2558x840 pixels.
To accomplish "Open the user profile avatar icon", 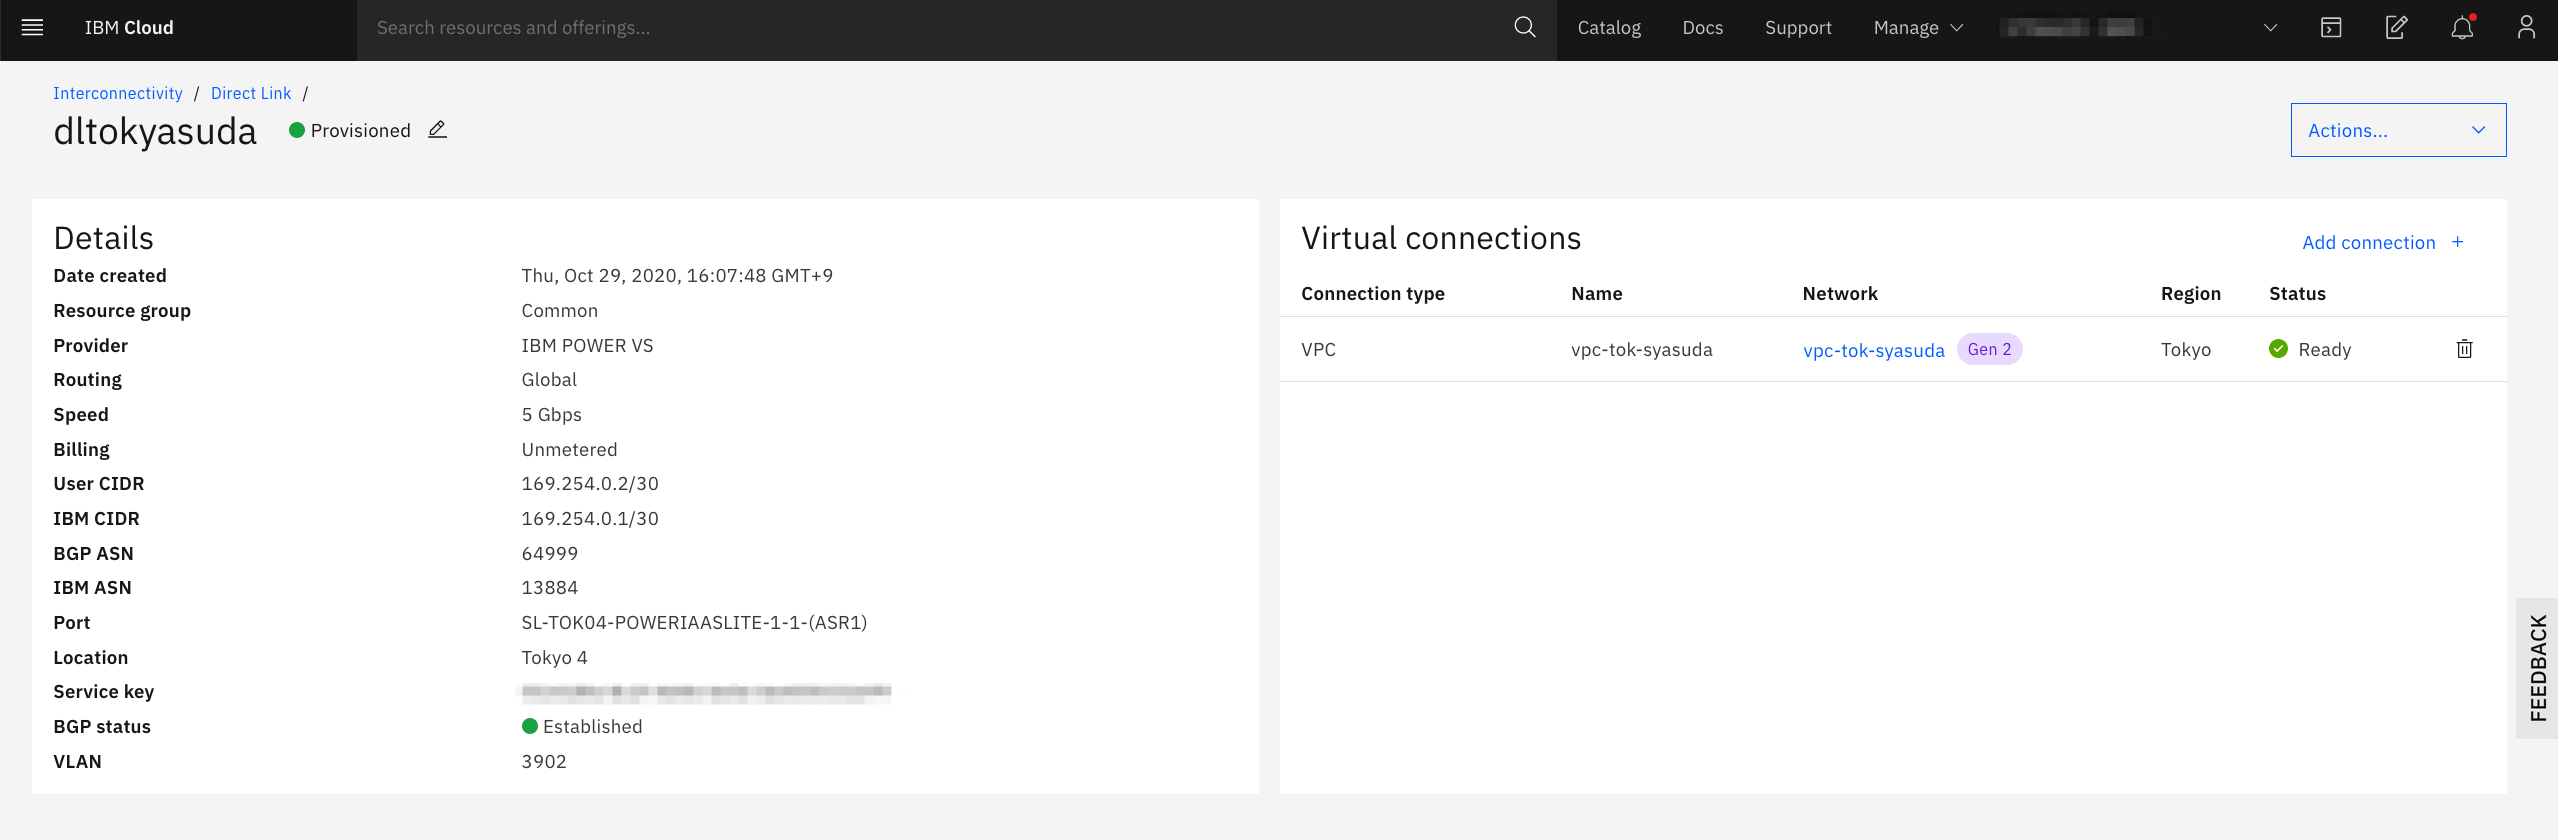I will [2526, 28].
